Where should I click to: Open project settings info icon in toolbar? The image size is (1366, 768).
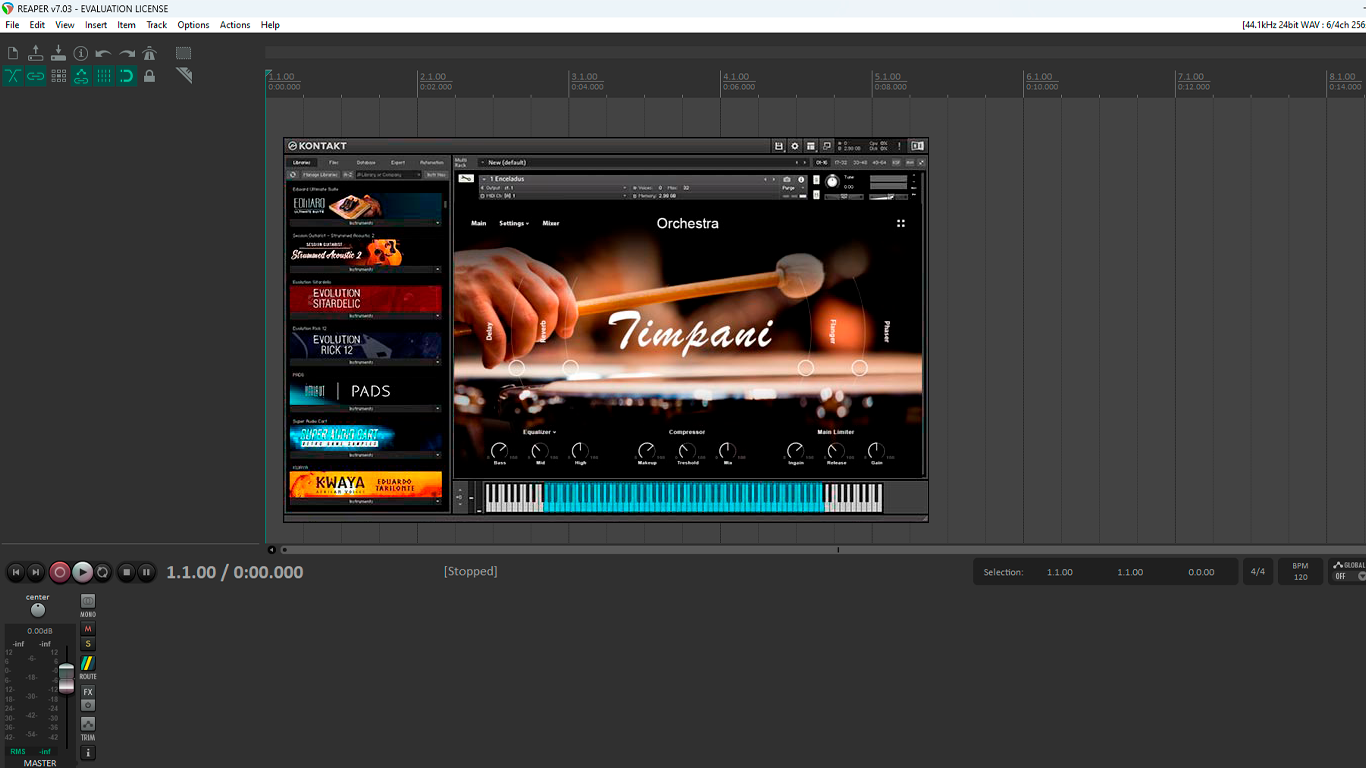pyautogui.click(x=81, y=53)
